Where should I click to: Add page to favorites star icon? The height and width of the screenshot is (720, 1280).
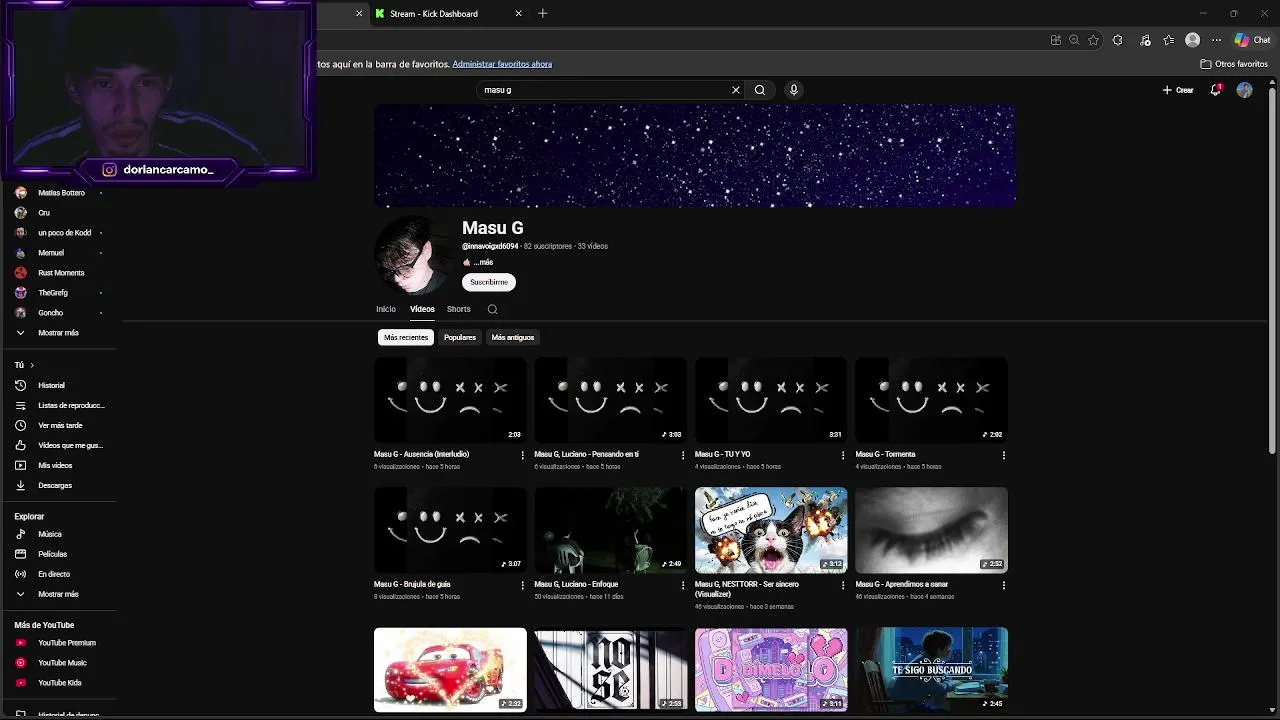[x=1094, y=40]
